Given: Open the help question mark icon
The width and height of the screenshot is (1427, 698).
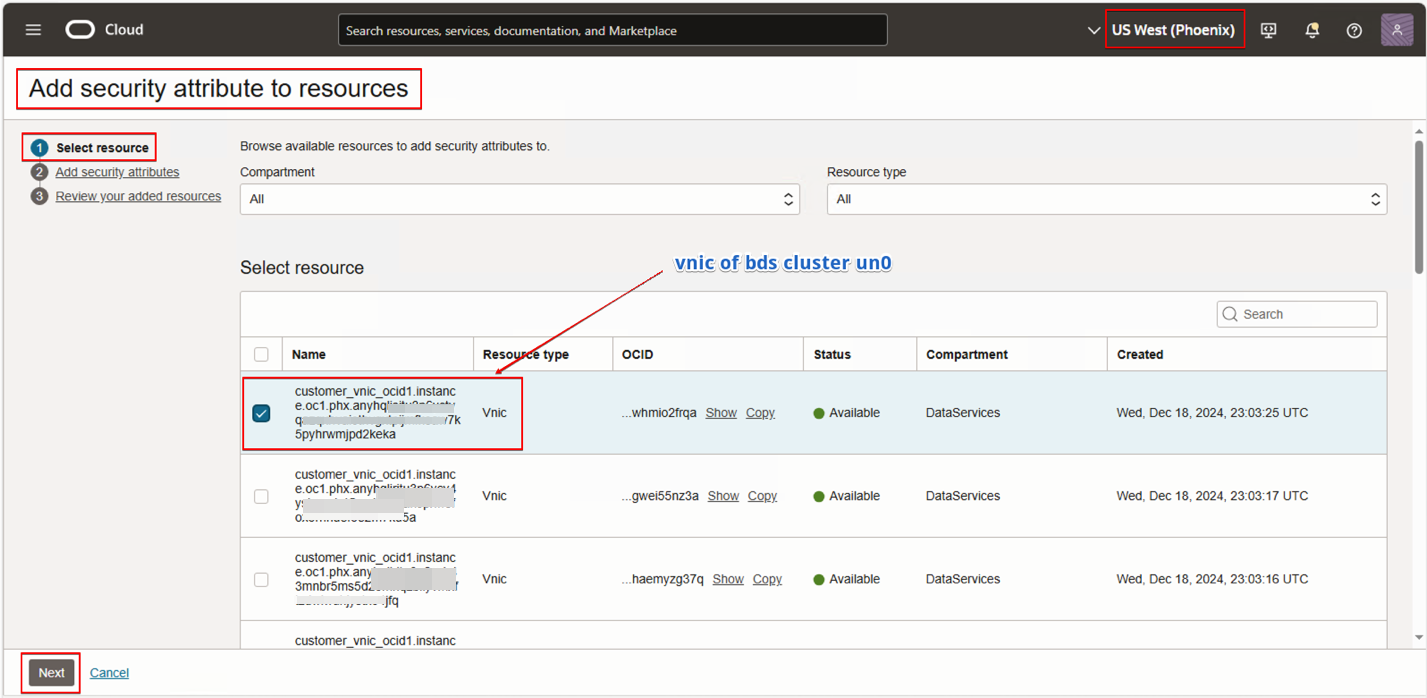Looking at the screenshot, I should pos(1354,30).
